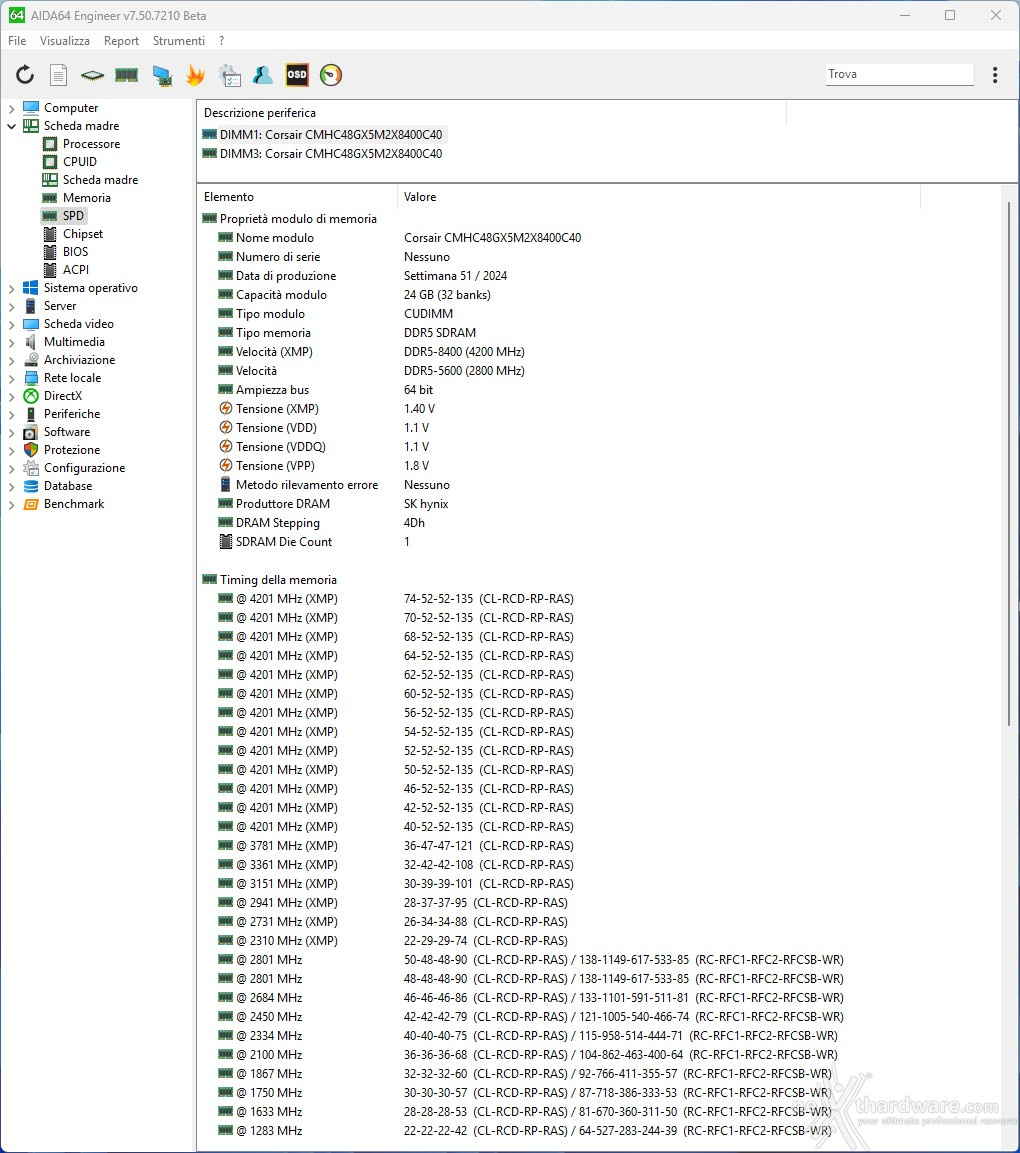Select the 3781 MHz (XMP) timing row
This screenshot has width=1020, height=1153.
396,846
